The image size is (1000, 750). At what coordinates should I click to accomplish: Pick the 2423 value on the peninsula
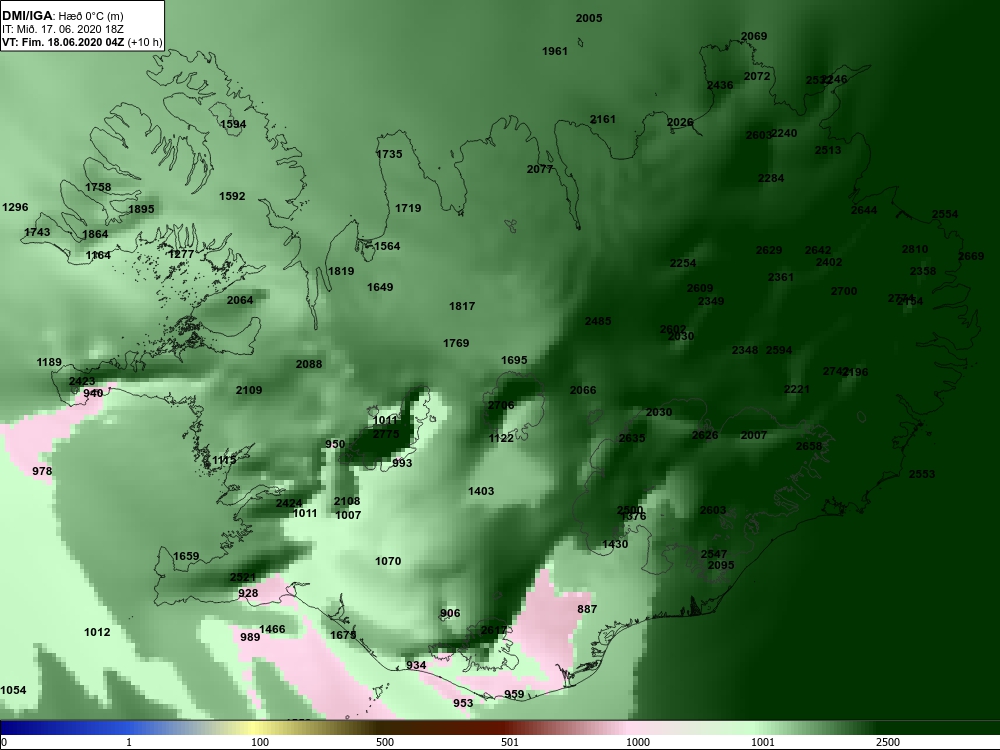(x=82, y=382)
